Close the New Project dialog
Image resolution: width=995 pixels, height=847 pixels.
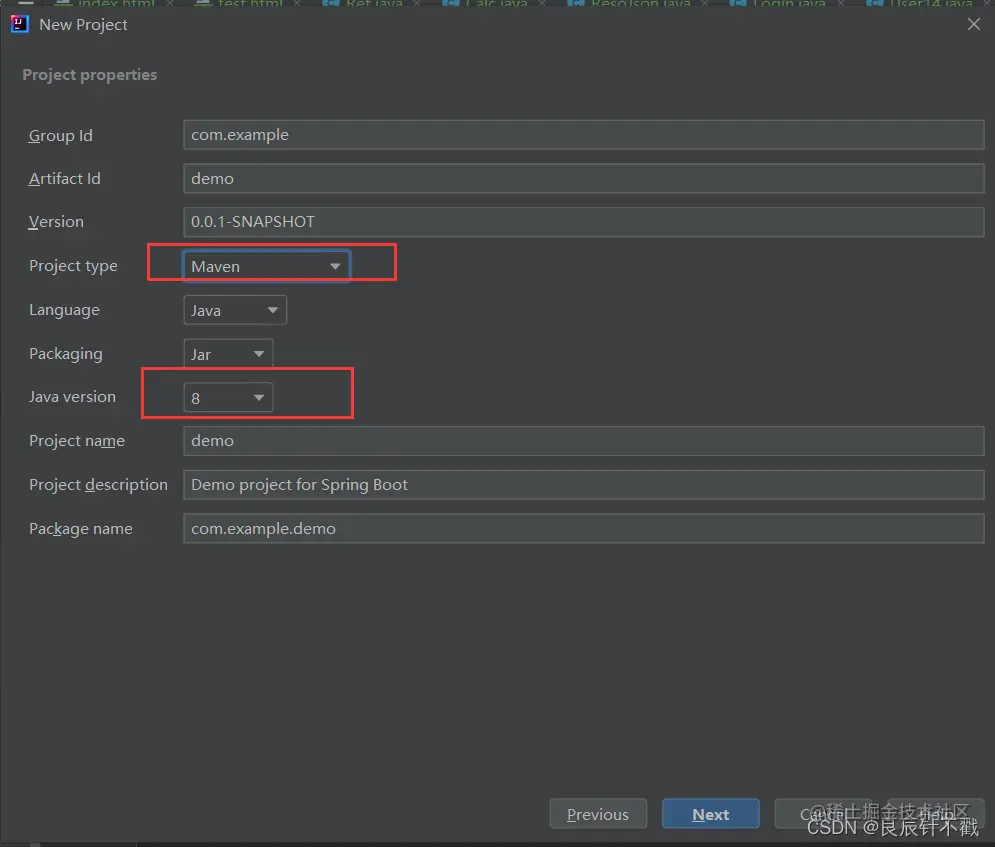(973, 24)
